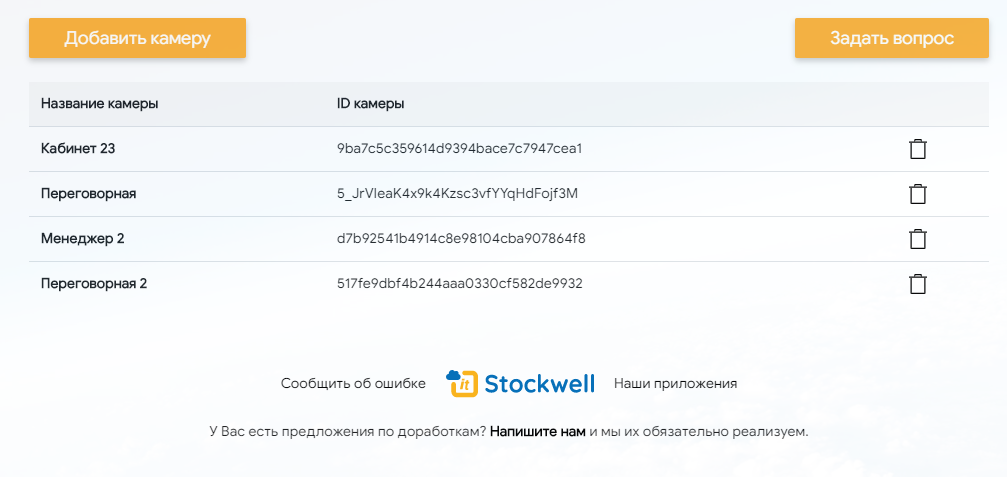The height and width of the screenshot is (477, 1007).
Task: Open the Сообщить об ошибке link
Action: (353, 383)
